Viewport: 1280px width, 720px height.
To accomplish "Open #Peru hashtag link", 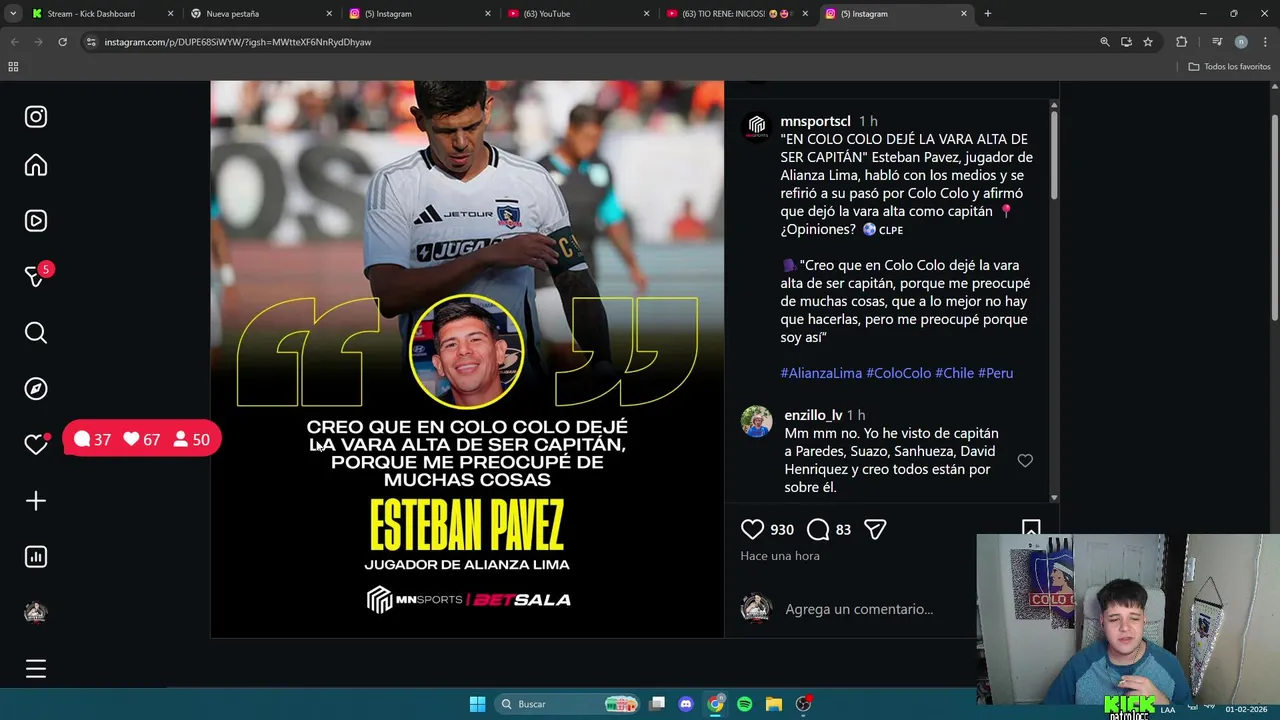I will coord(995,373).
